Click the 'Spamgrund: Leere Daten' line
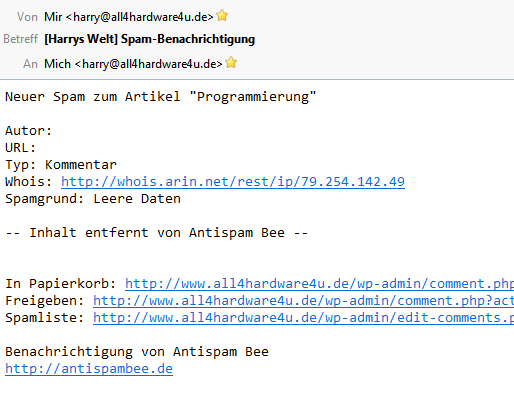The image size is (514, 402). [x=93, y=199]
